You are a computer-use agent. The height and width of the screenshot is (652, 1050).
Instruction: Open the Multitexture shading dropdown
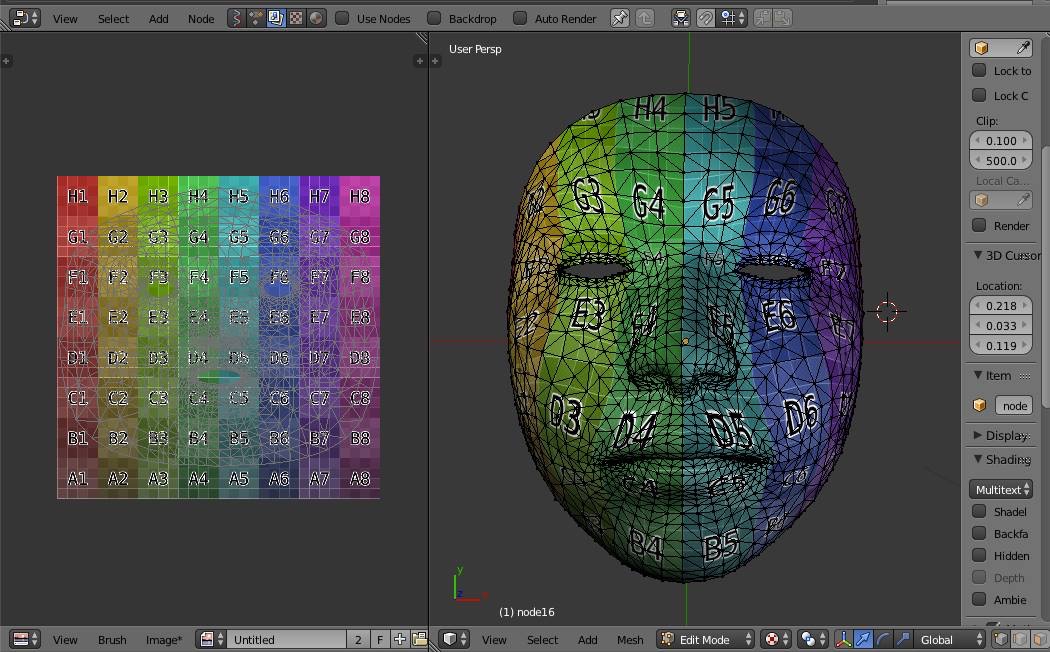(x=1001, y=489)
